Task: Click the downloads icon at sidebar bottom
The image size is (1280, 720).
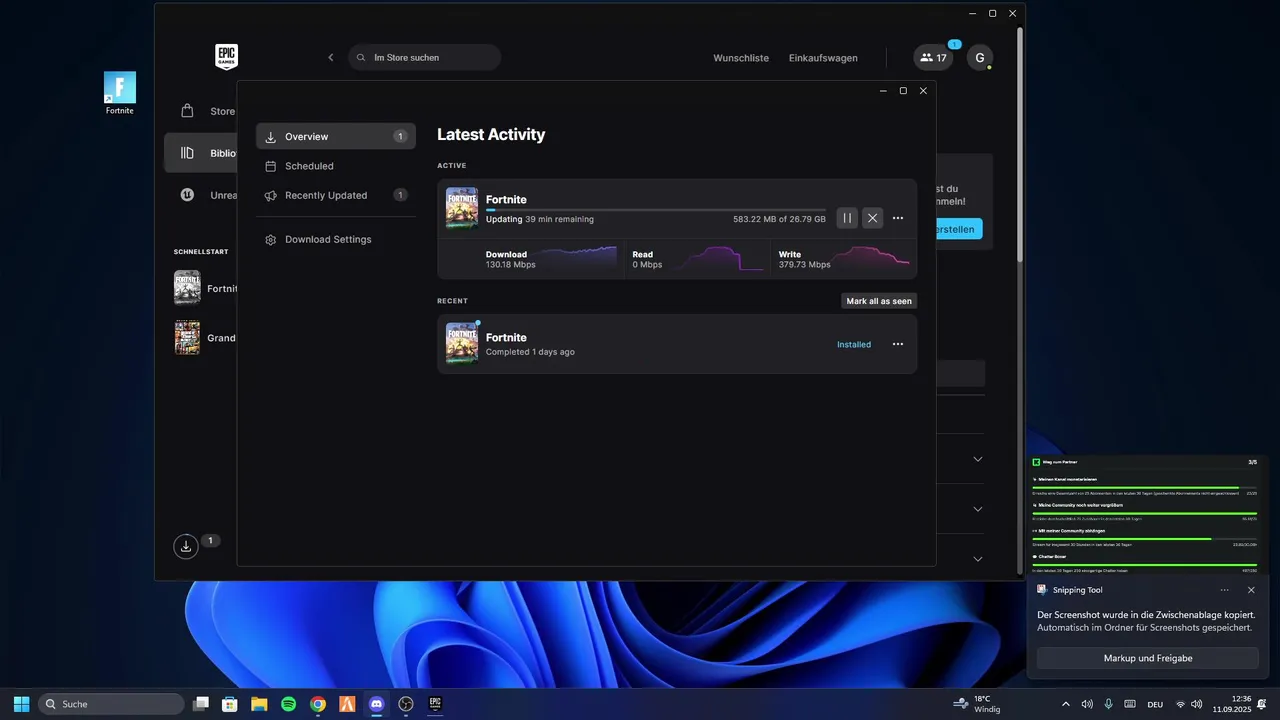Action: point(186,546)
